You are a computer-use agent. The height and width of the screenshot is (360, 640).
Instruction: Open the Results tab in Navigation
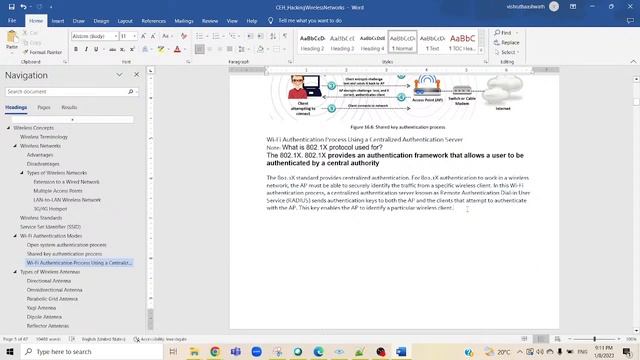69,107
